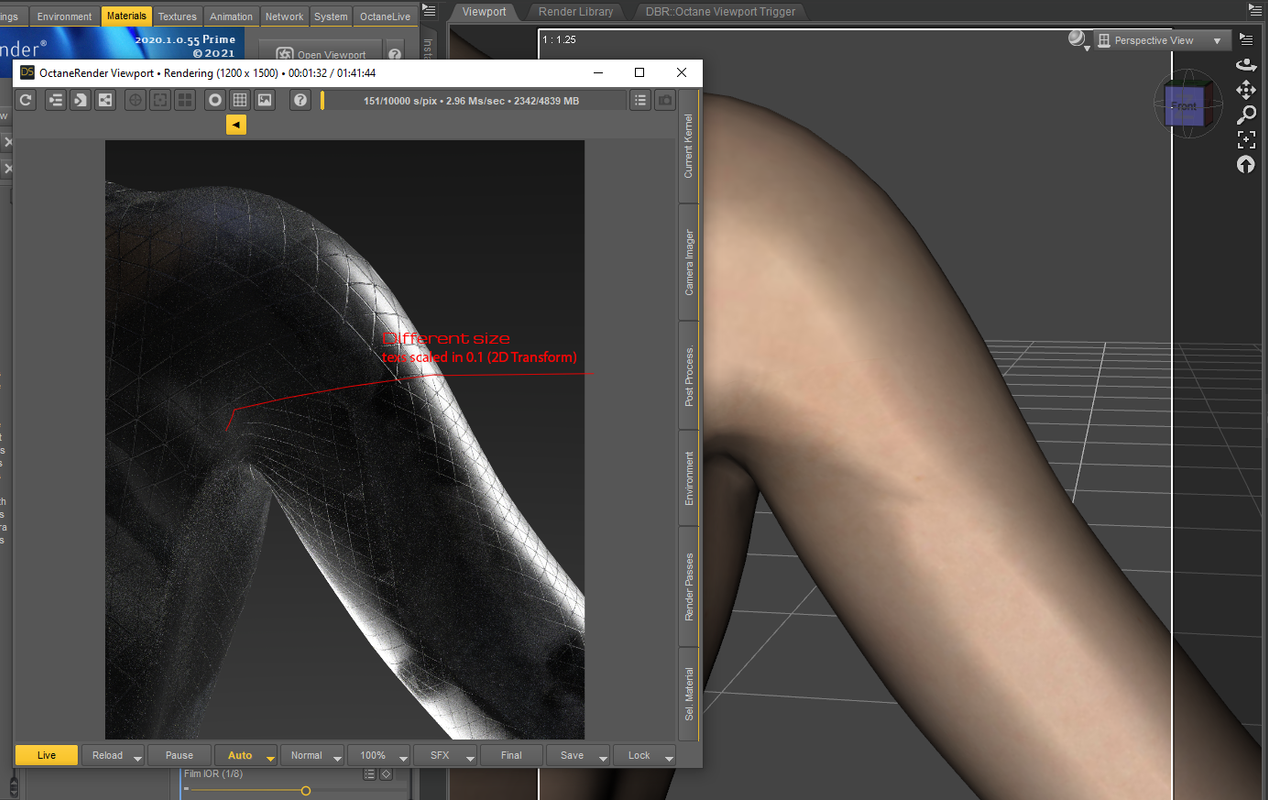Click the help icon next to Open Viewport
This screenshot has height=800, width=1268.
pyautogui.click(x=395, y=55)
